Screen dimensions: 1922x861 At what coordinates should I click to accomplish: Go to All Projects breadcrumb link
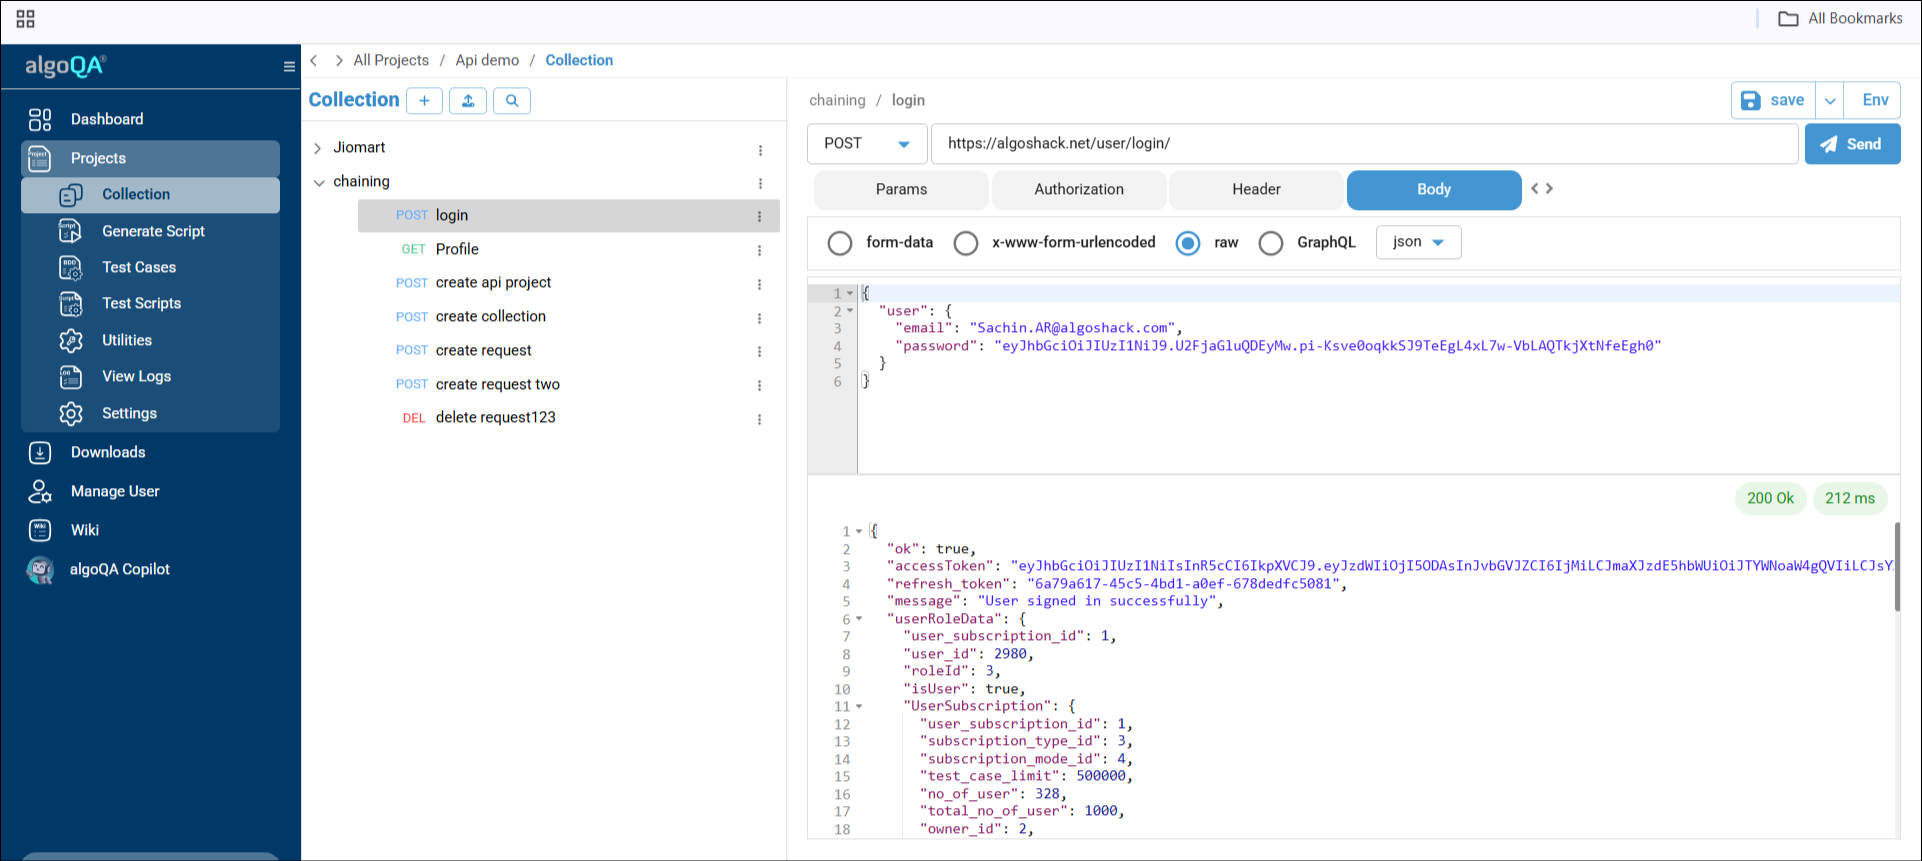click(x=391, y=61)
